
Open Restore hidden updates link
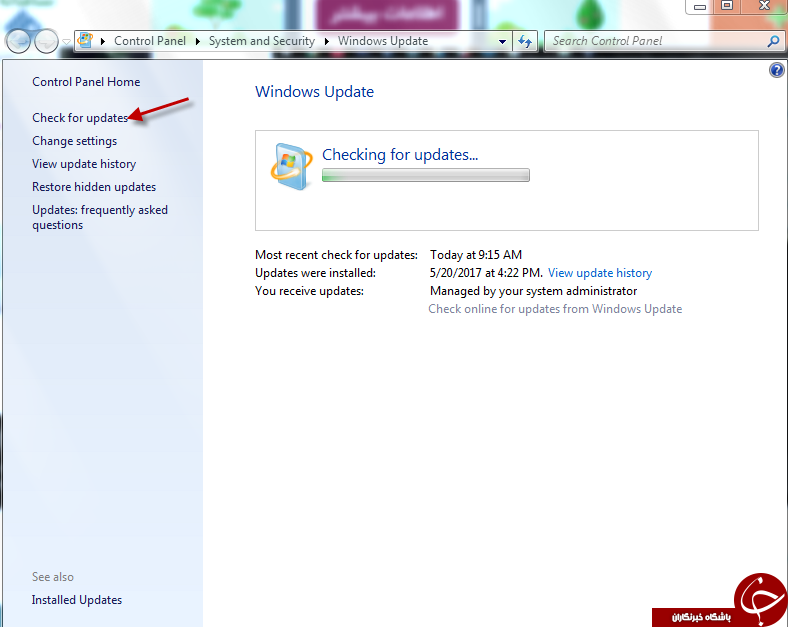click(x=94, y=187)
